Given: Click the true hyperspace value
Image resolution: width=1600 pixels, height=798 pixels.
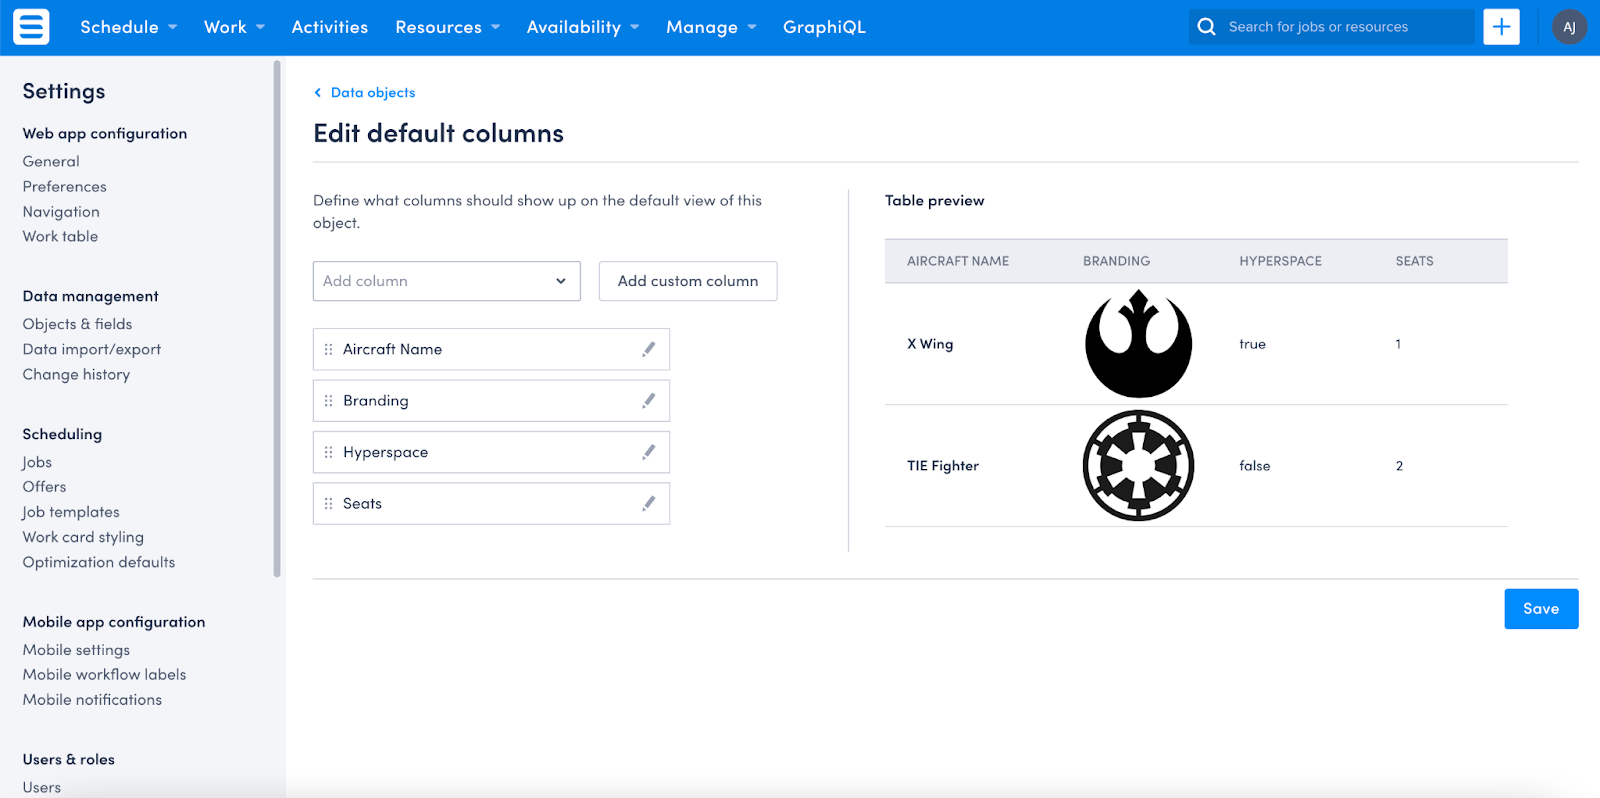Looking at the screenshot, I should click(1252, 344).
